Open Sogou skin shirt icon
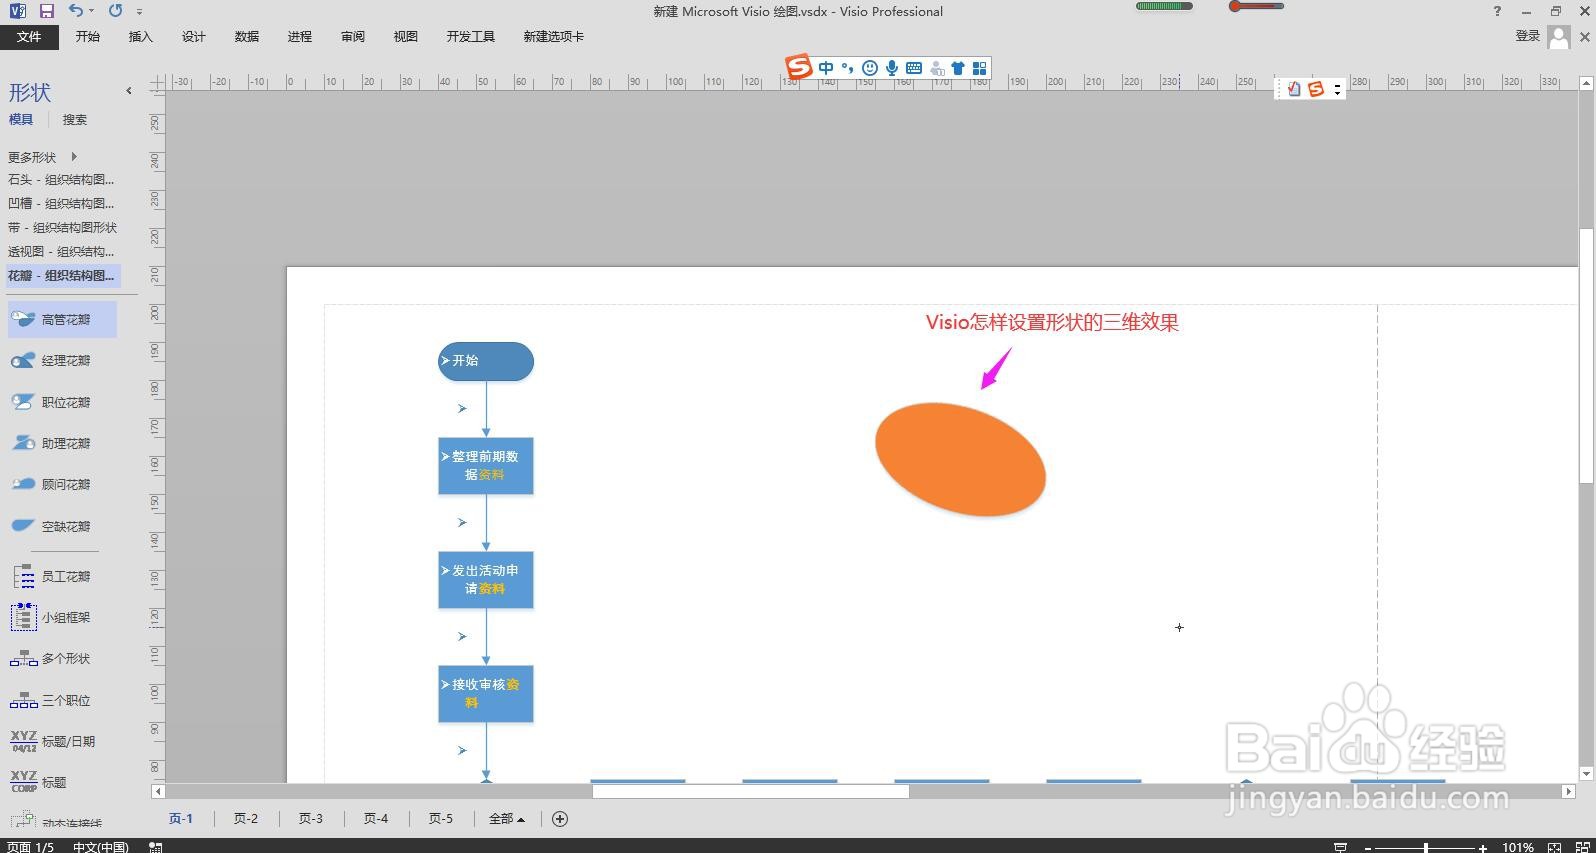Viewport: 1596px width, 853px height. (958, 68)
